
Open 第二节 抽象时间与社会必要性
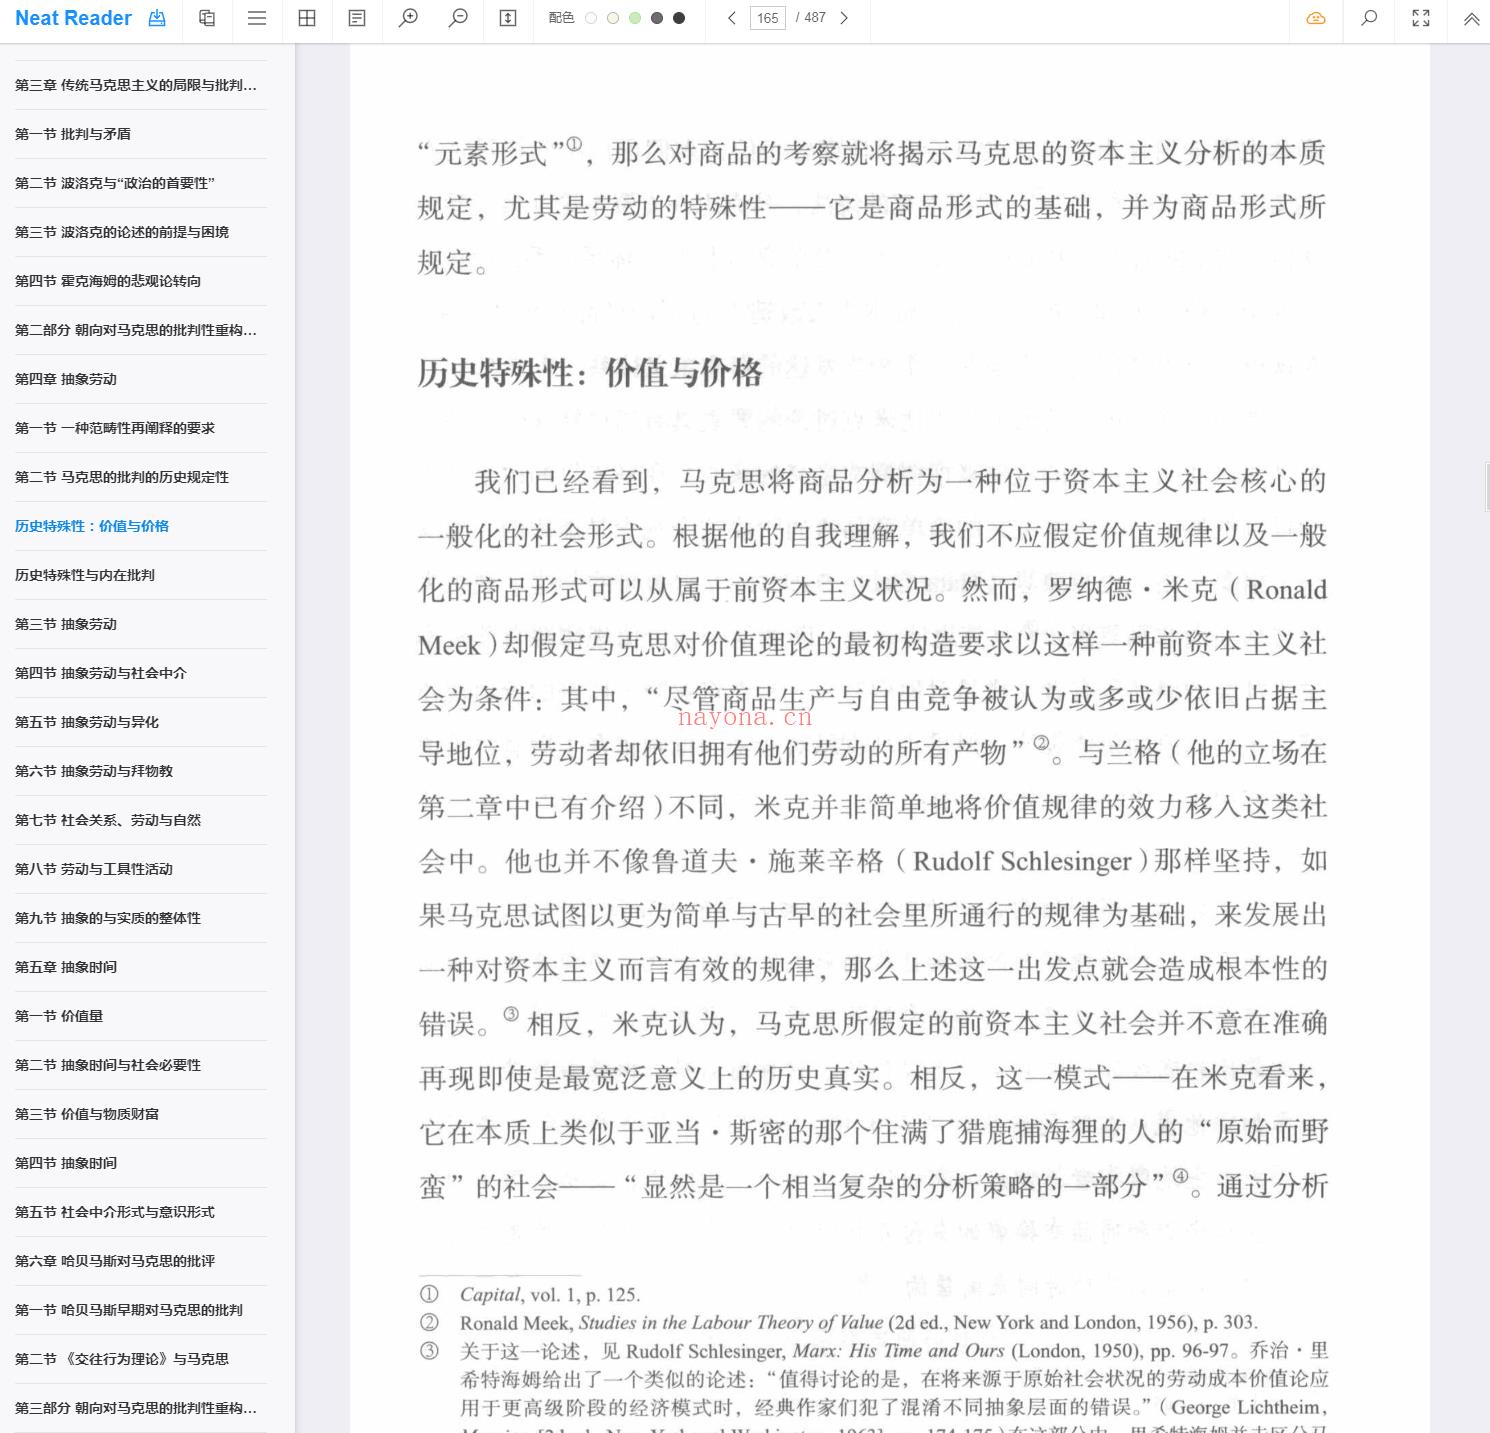pos(108,1065)
